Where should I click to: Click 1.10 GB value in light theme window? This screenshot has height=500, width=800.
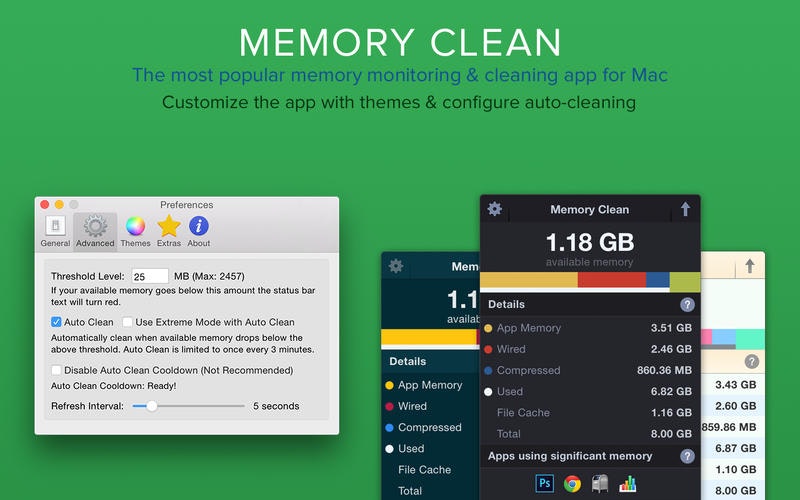pyautogui.click(x=735, y=469)
